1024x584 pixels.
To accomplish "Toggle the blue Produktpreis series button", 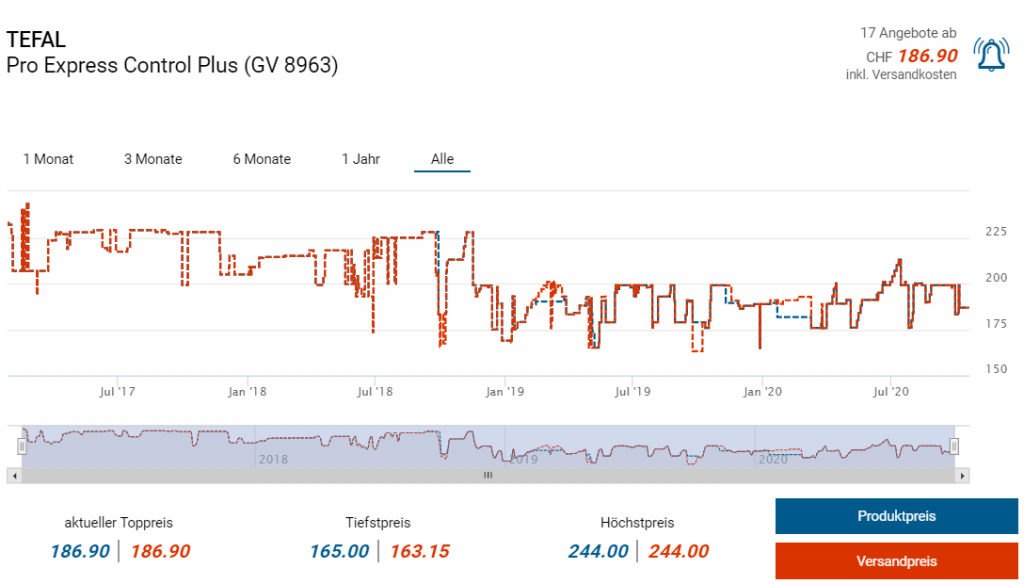I will [896, 516].
